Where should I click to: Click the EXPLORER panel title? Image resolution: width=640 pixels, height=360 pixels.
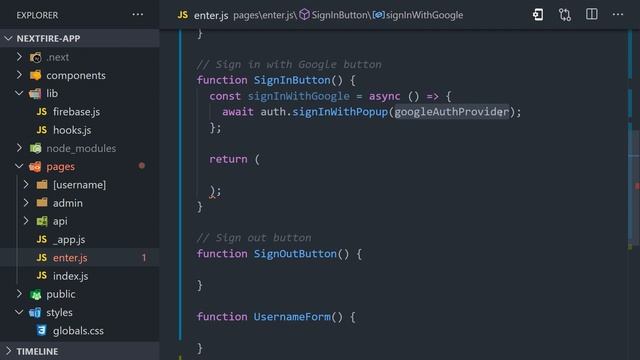coord(37,15)
